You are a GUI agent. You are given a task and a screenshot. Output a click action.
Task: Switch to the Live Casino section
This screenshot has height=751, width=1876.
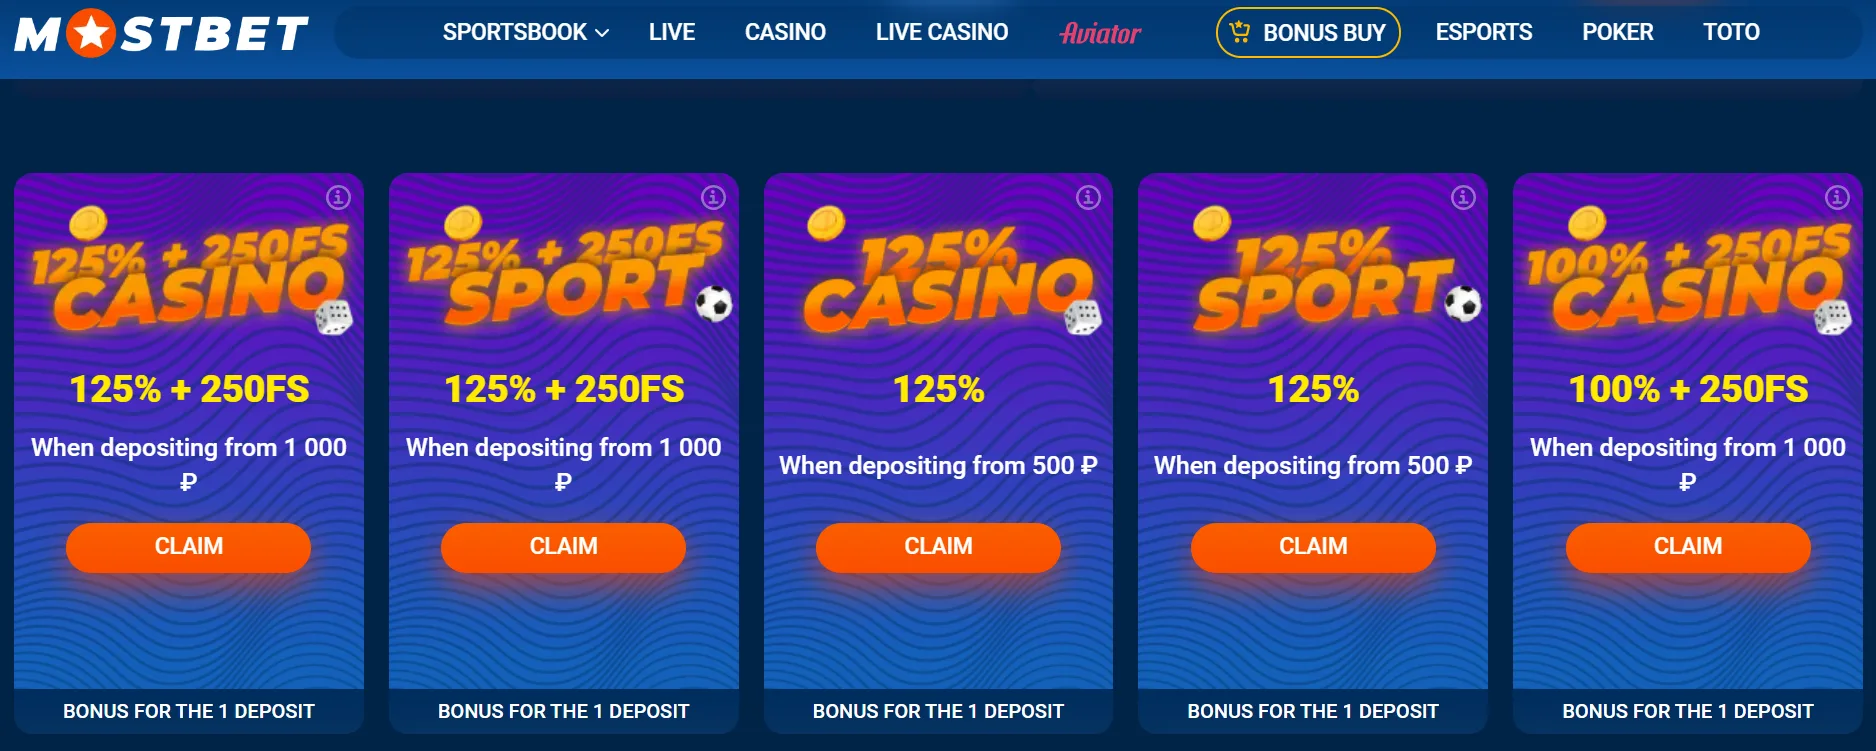click(x=941, y=32)
